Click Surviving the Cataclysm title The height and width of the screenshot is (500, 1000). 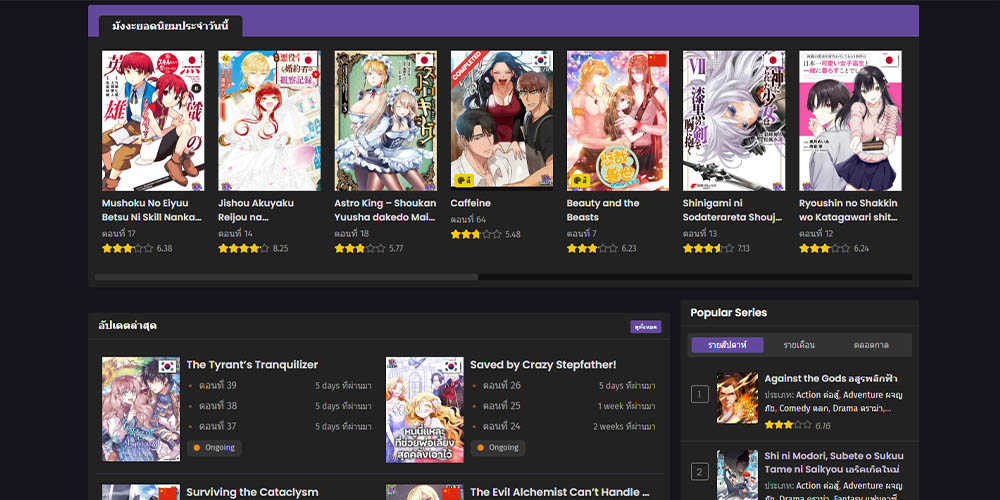point(252,492)
